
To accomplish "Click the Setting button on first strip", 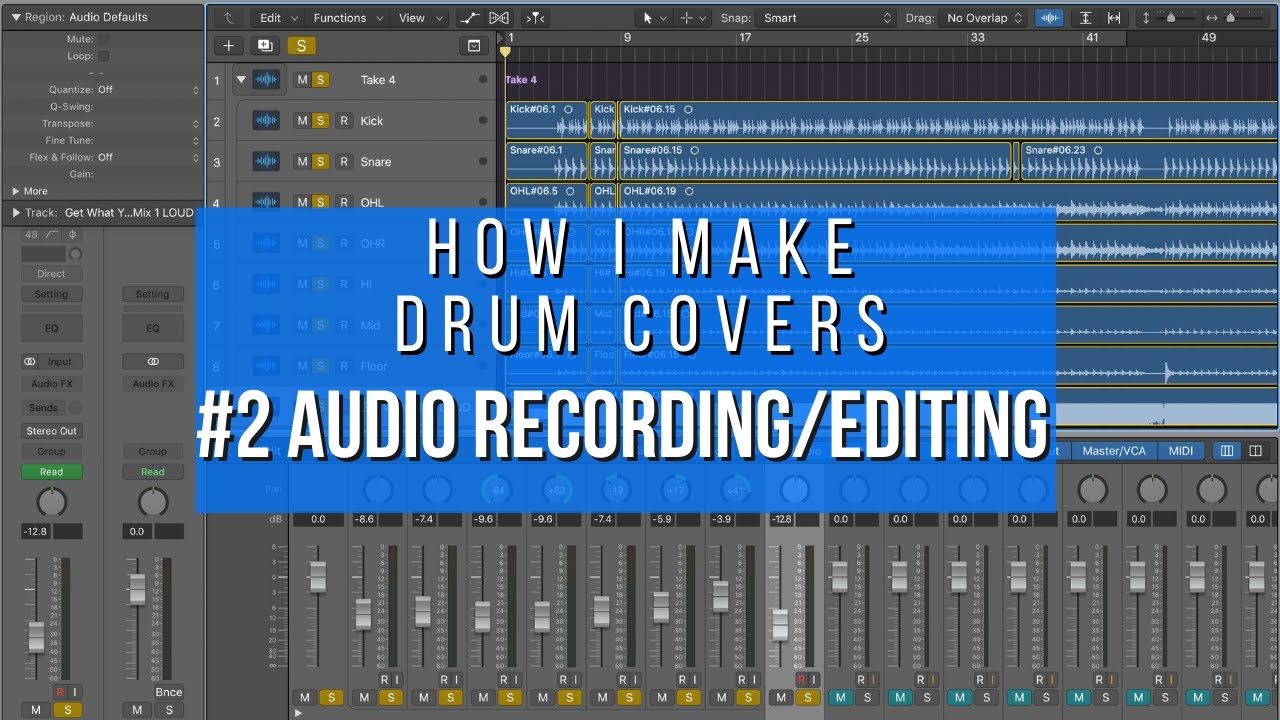I will (52, 294).
